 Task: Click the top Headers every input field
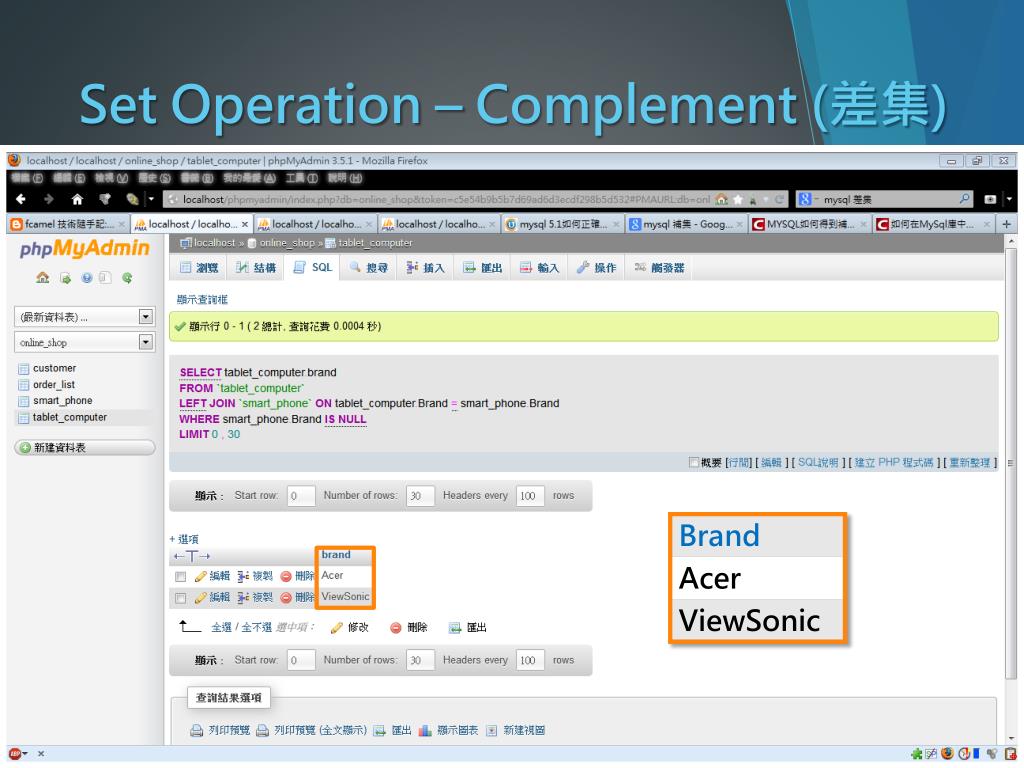tap(530, 496)
